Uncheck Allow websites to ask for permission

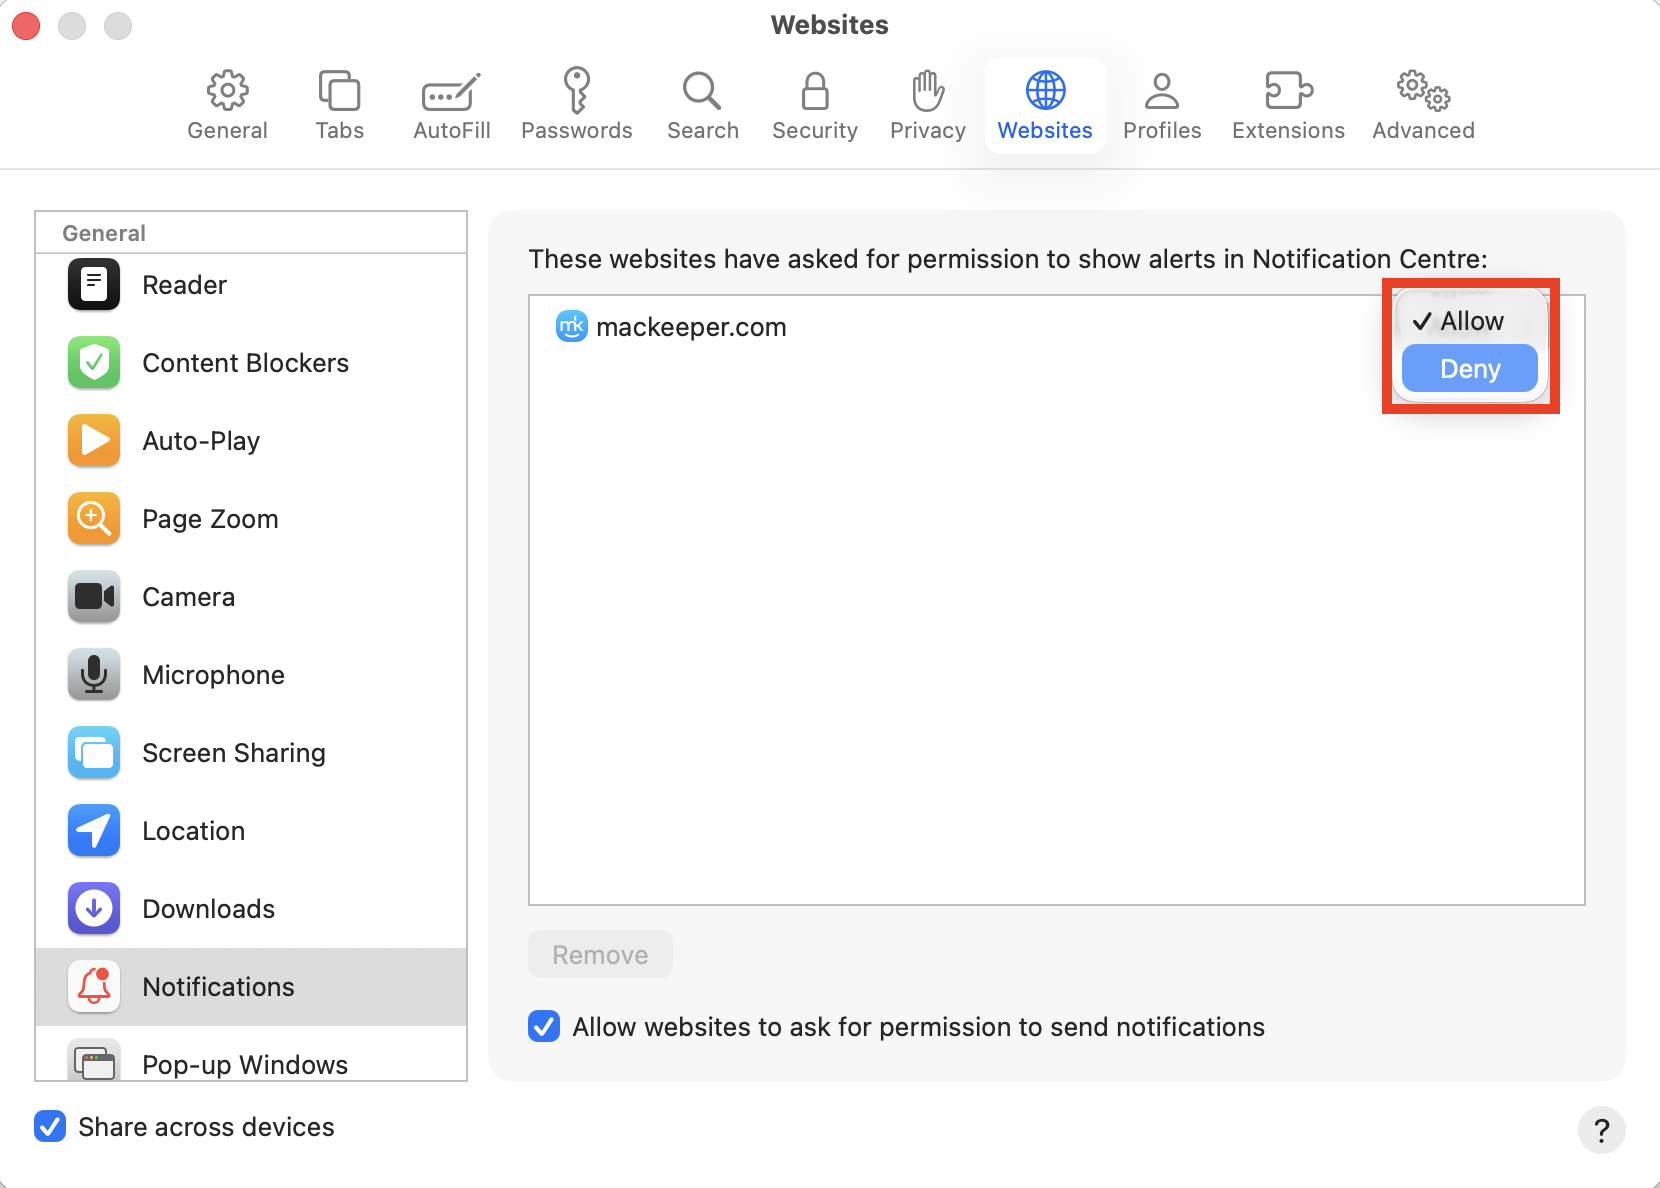point(543,1026)
